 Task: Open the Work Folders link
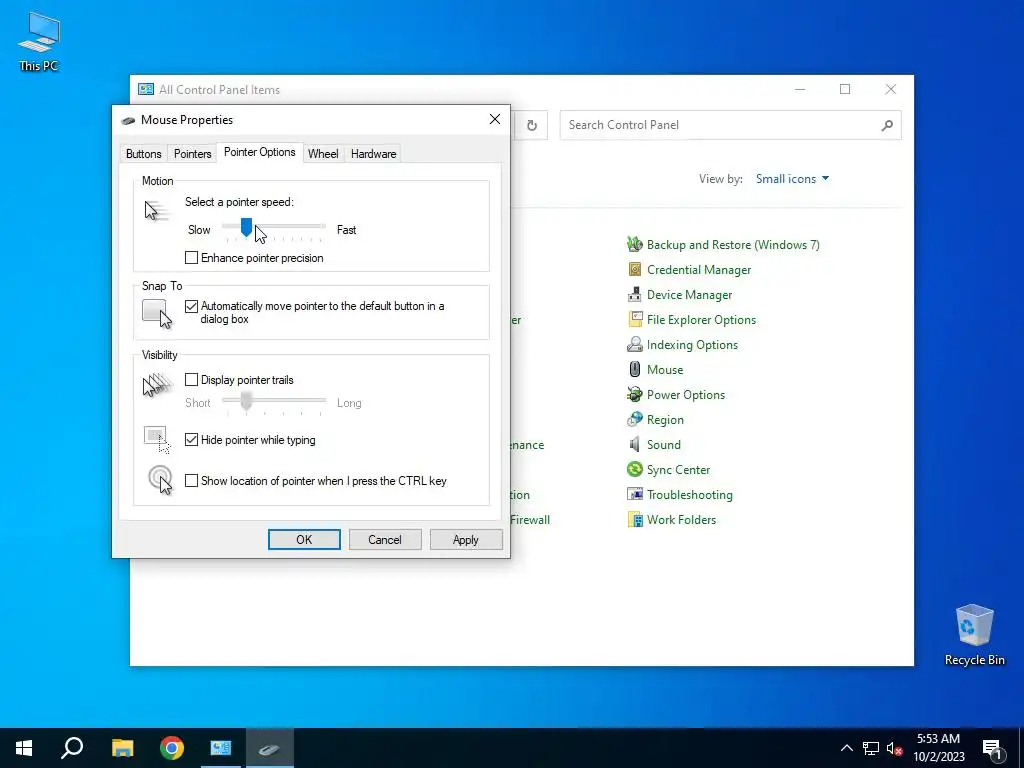pyautogui.click(x=681, y=520)
